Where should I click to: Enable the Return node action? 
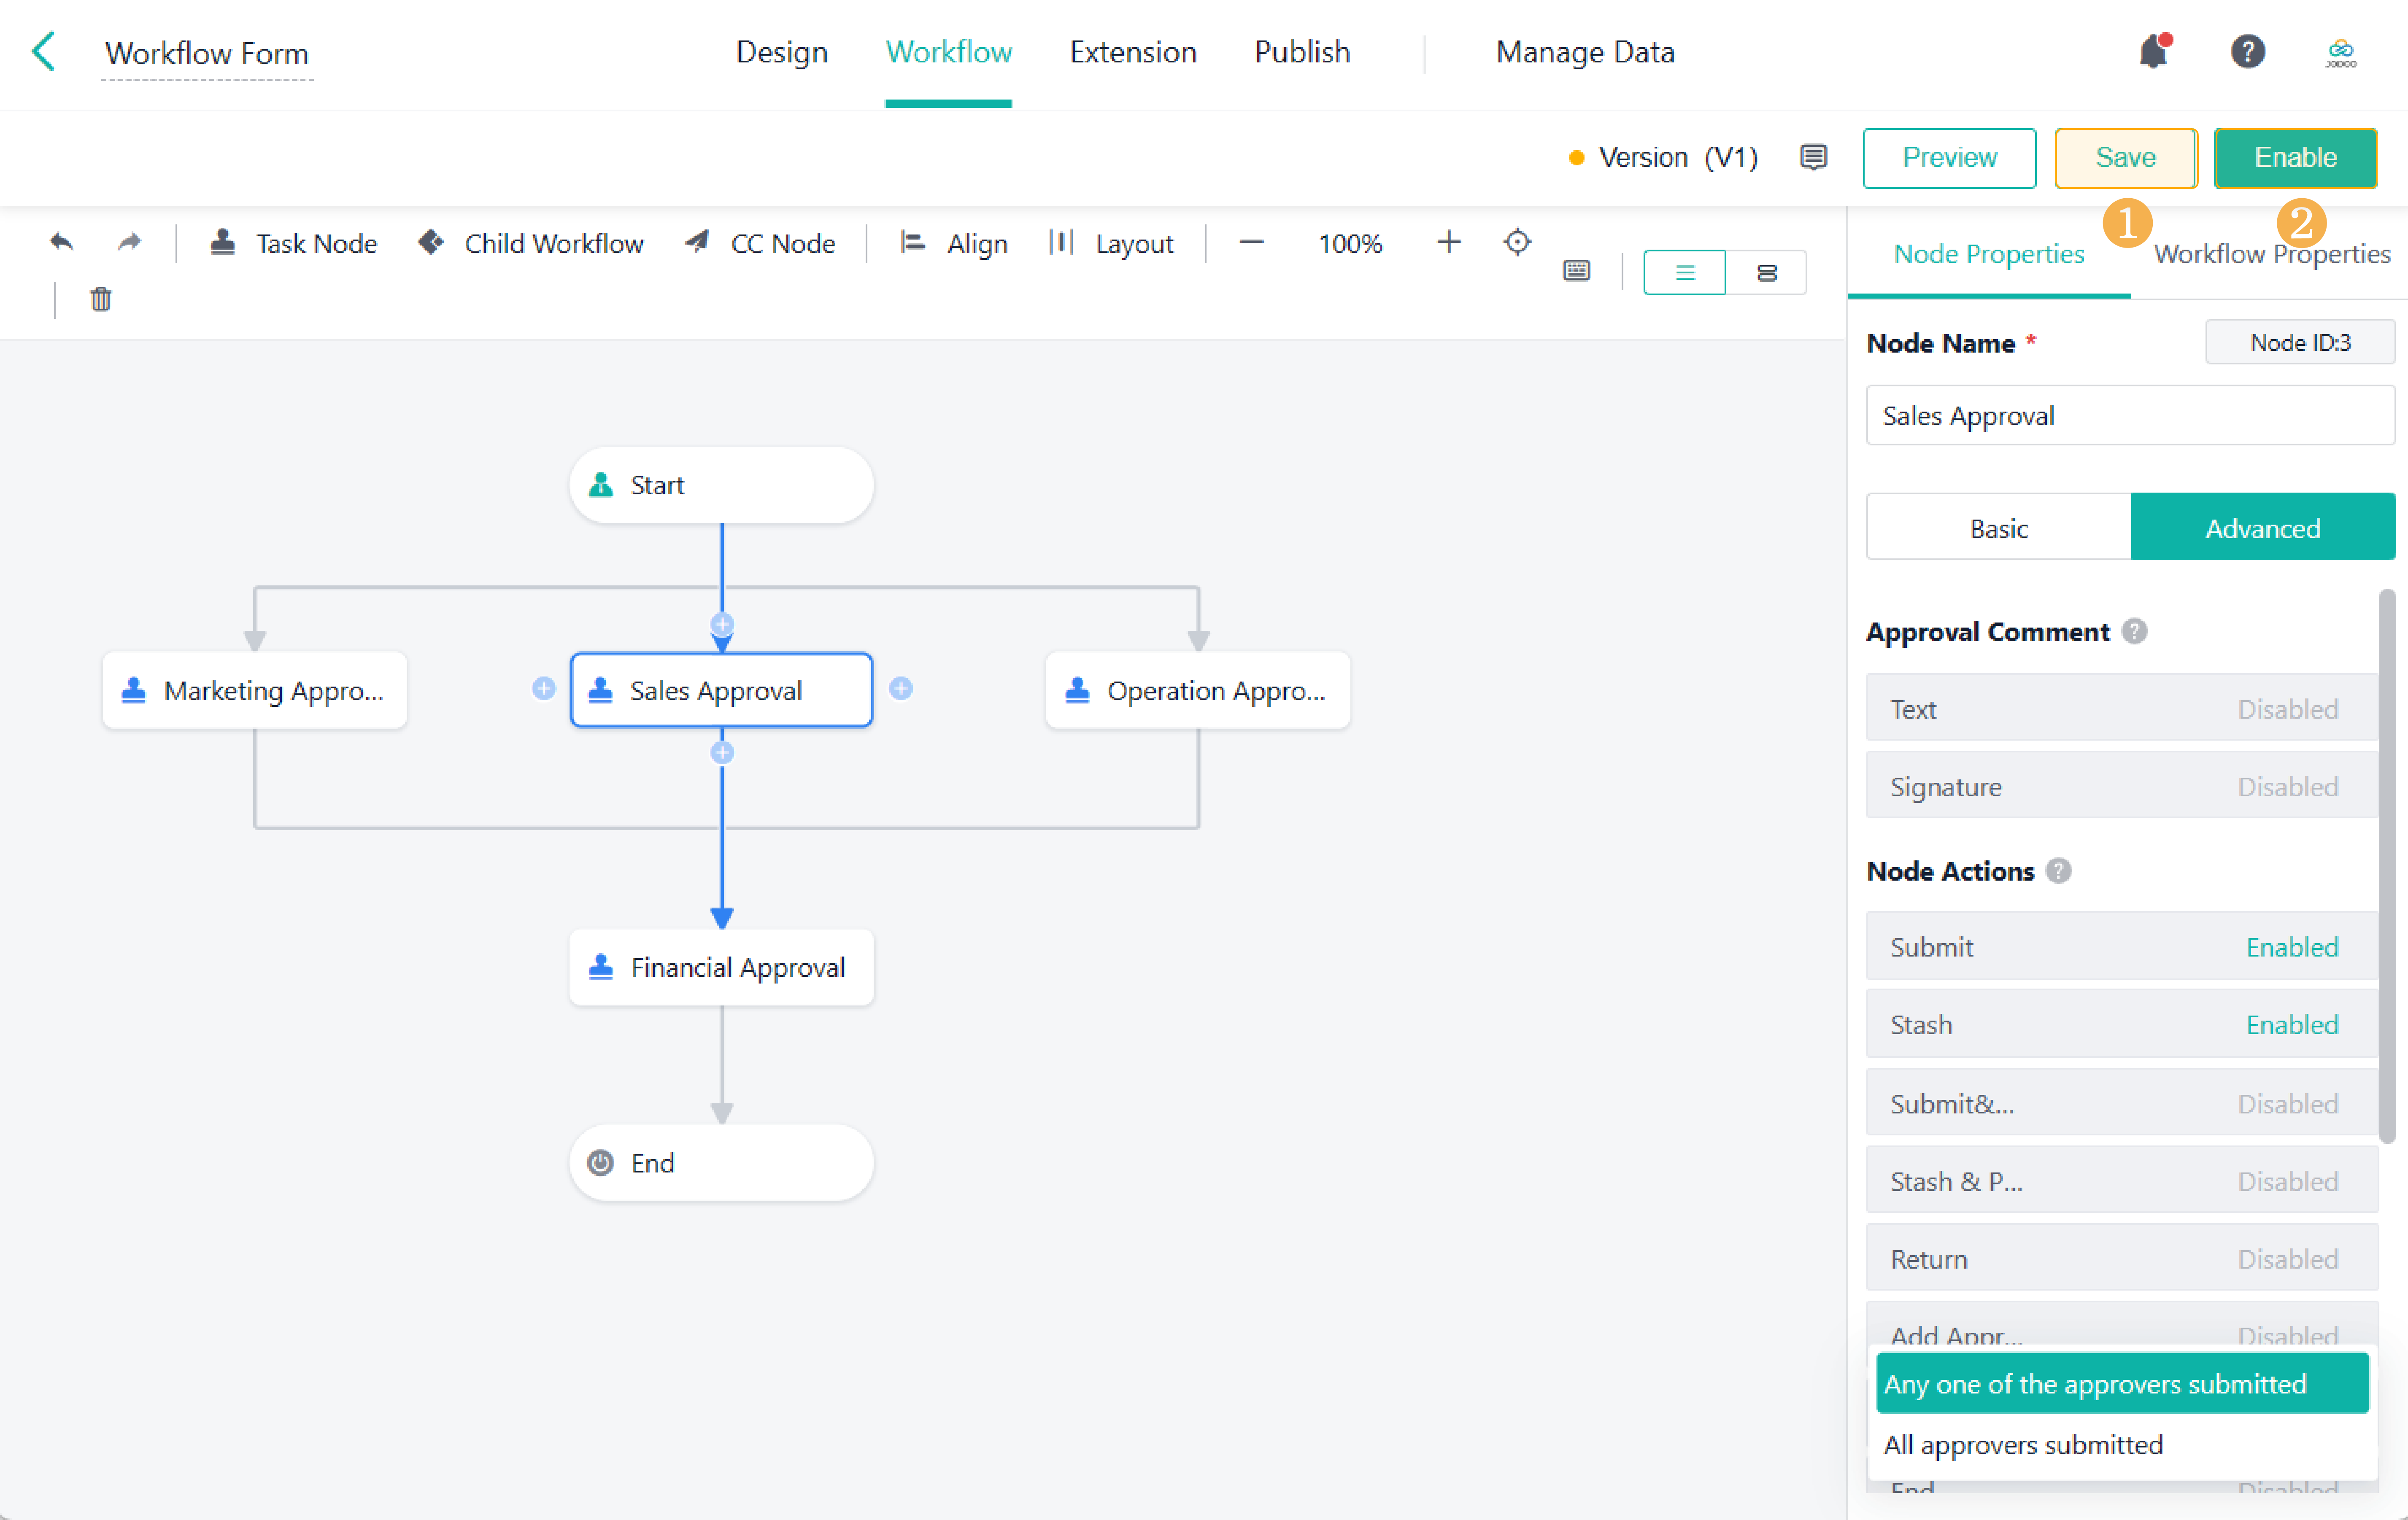point(2289,1258)
